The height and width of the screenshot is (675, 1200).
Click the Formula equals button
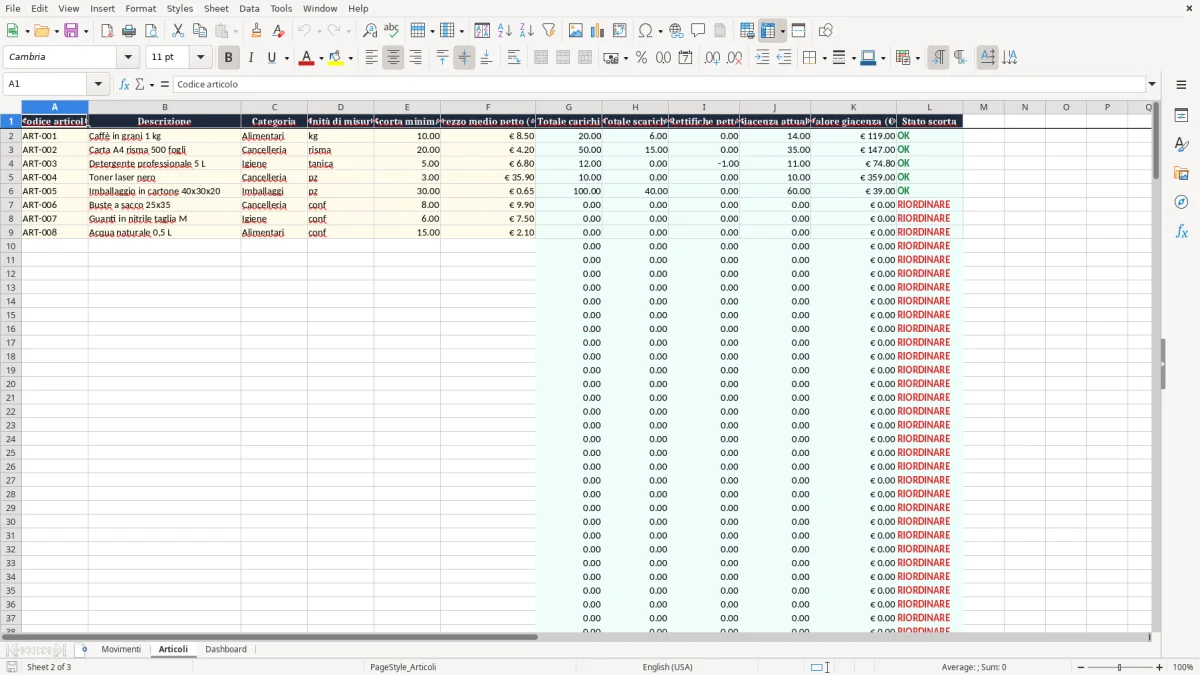pyautogui.click(x=165, y=84)
